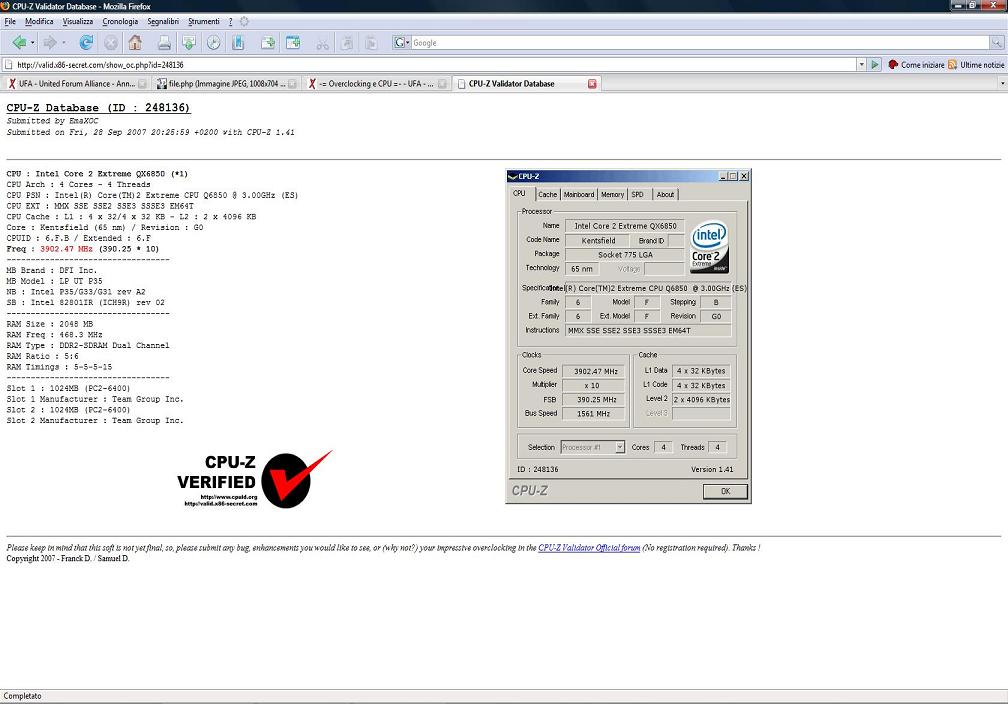Click the grey Forward arrow in the toolbar
The width and height of the screenshot is (1008, 704).
[x=49, y=42]
